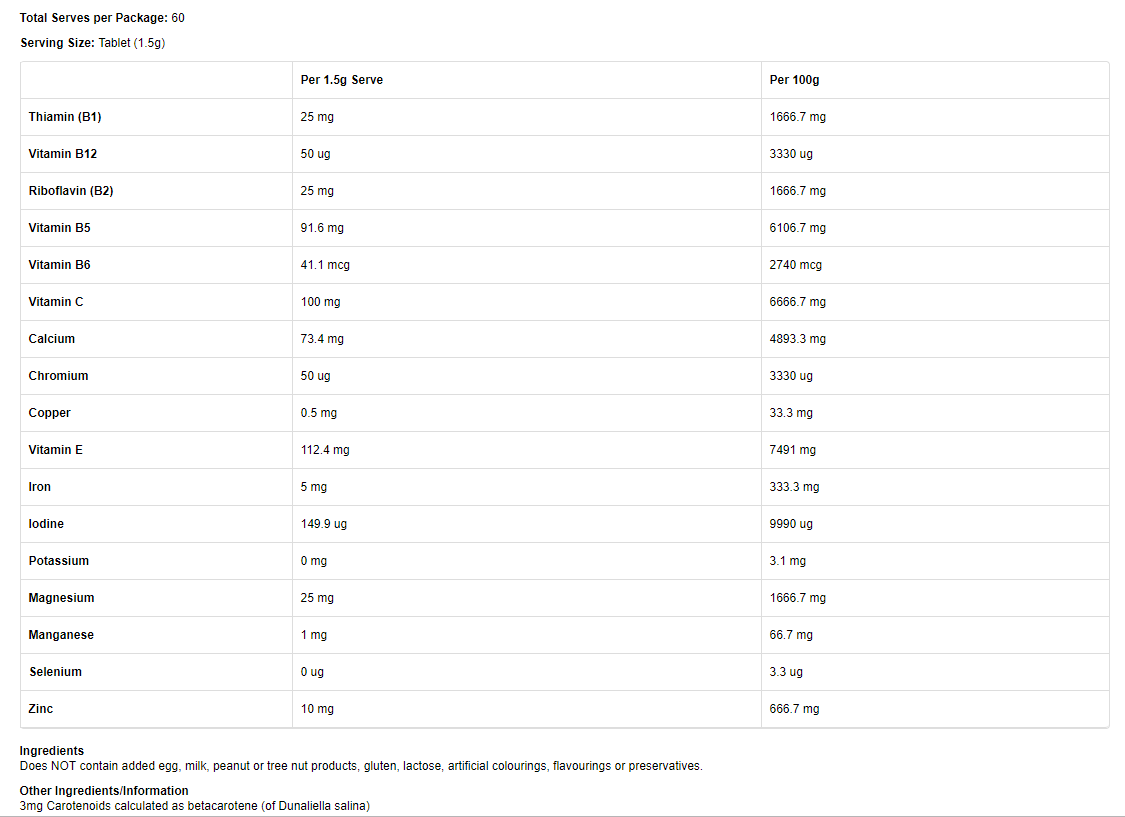Click the 'Per 1.5g Serve' column header
This screenshot has width=1125, height=817.
342,80
